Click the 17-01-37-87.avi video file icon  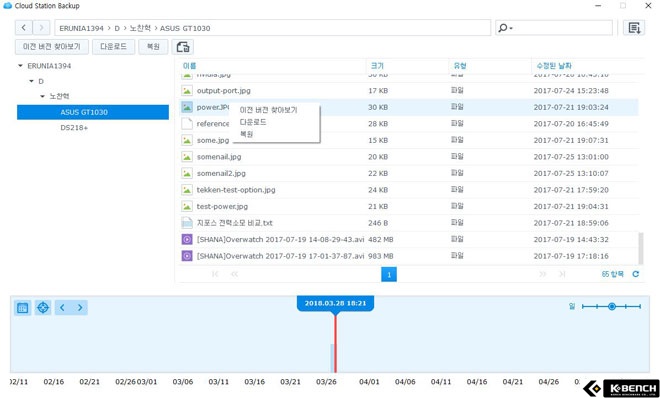click(x=187, y=256)
